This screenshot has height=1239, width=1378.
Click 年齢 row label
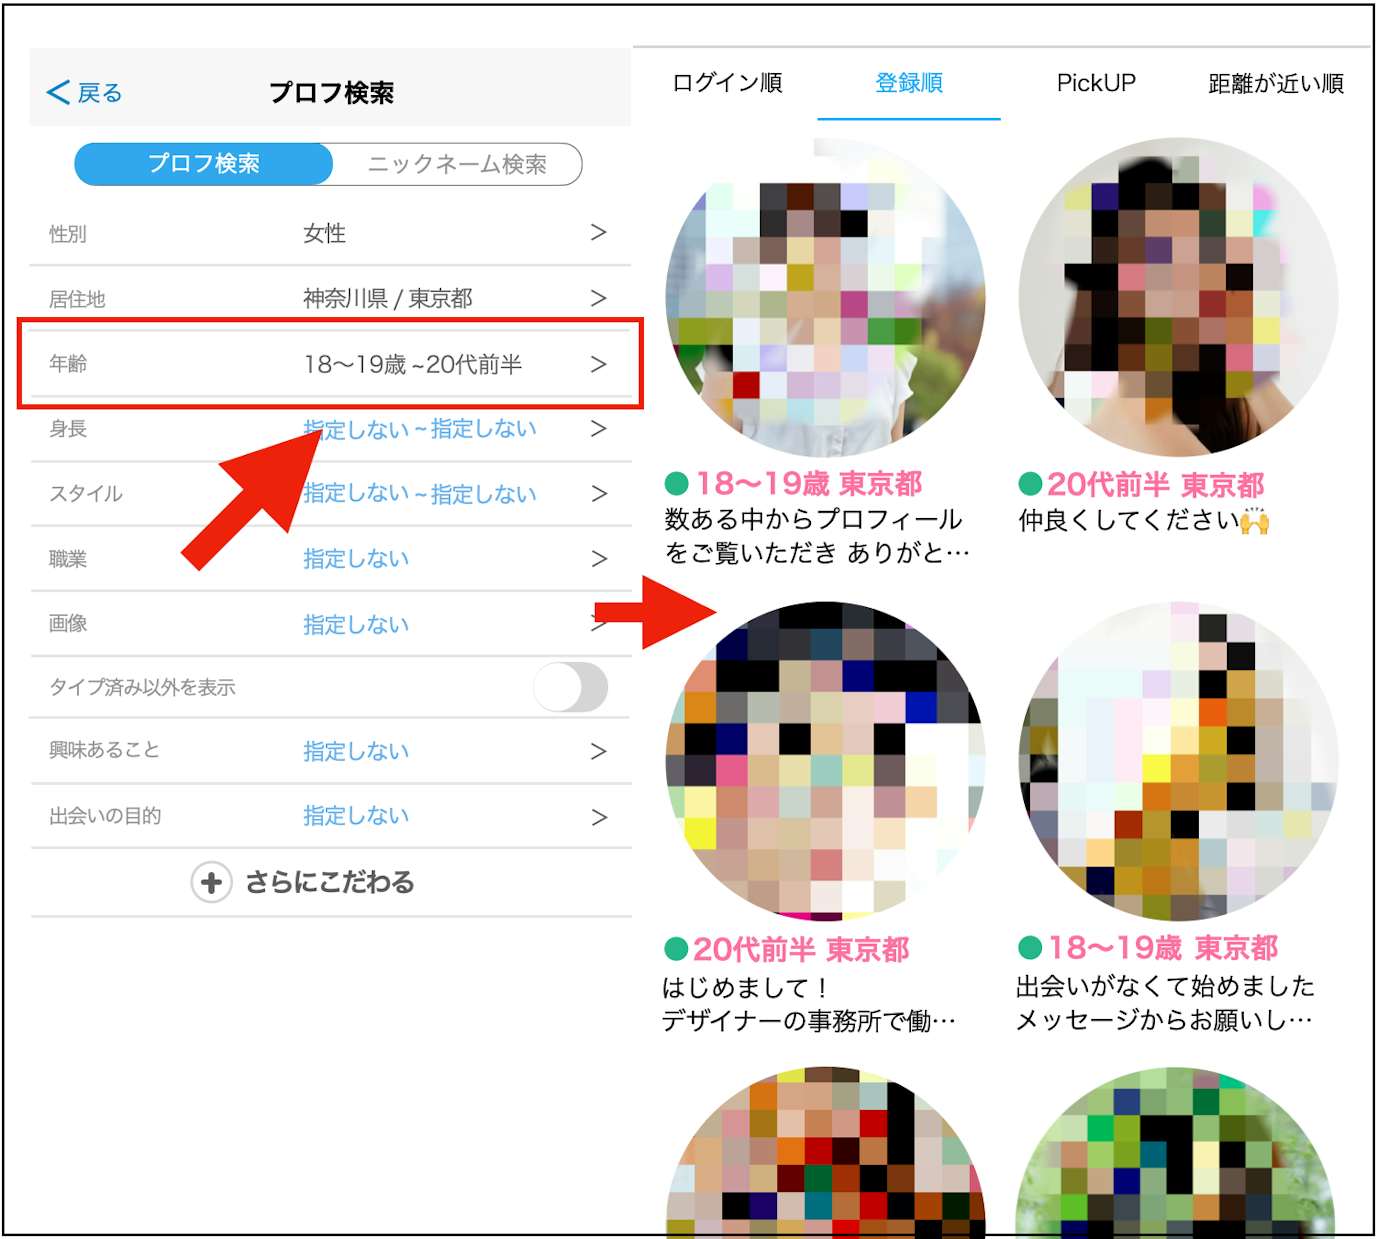tap(68, 364)
